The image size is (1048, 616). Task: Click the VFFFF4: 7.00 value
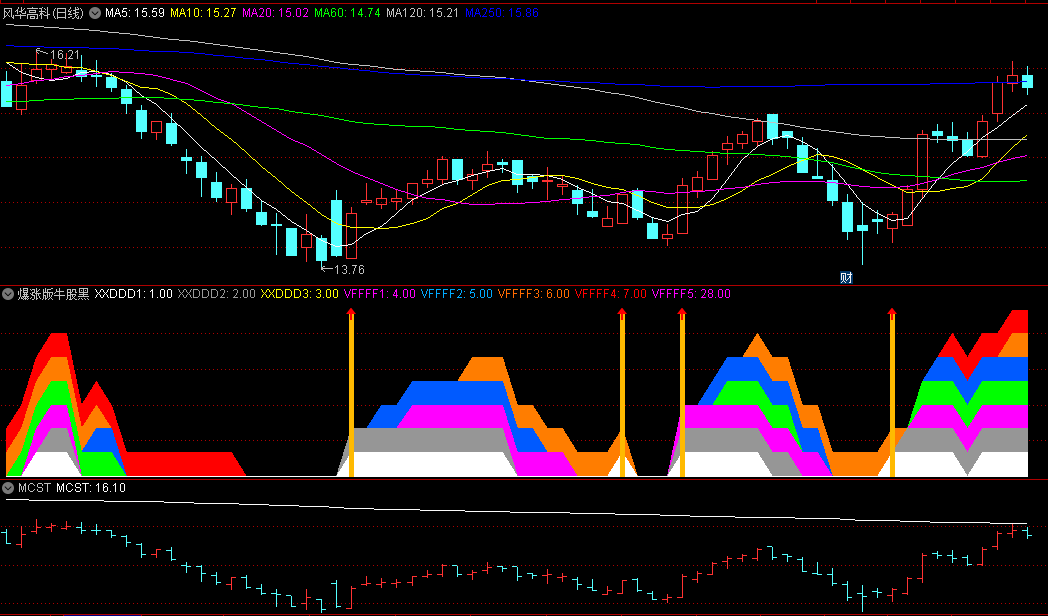point(611,294)
